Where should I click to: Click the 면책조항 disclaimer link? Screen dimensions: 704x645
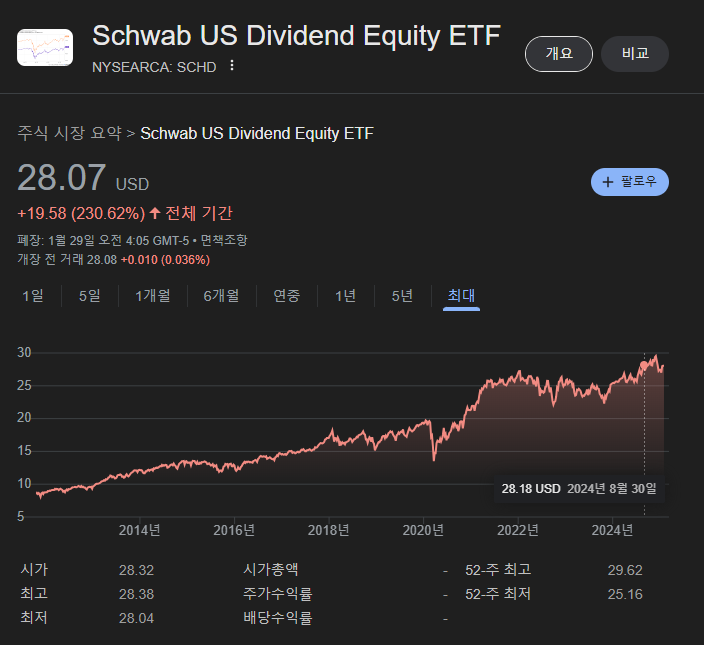coord(224,240)
